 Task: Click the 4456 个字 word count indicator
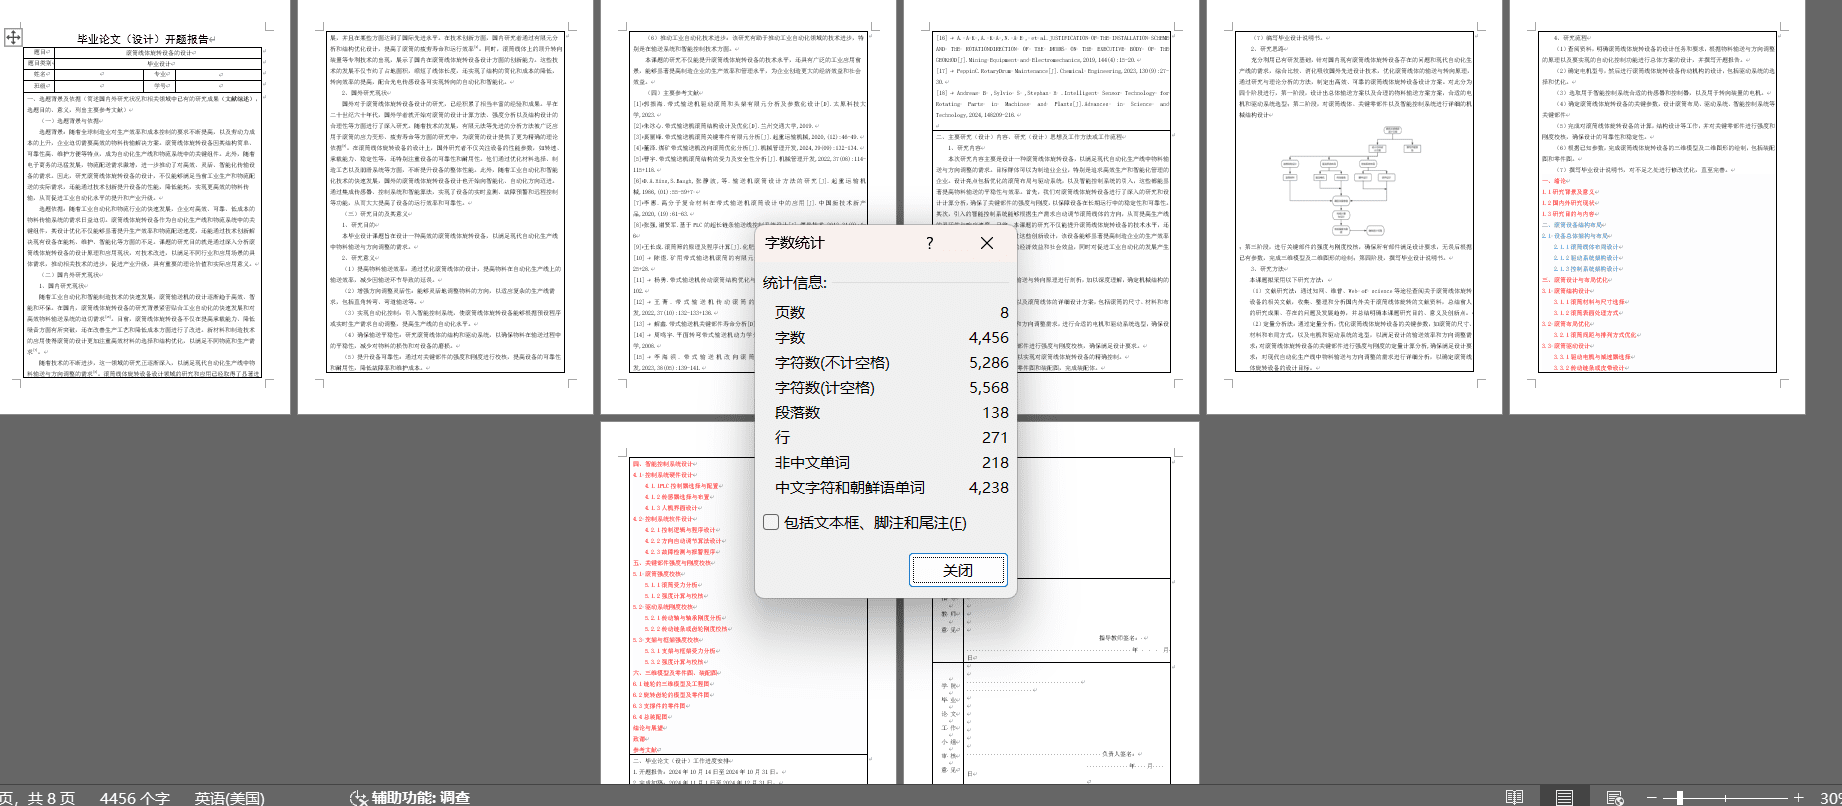pos(134,797)
